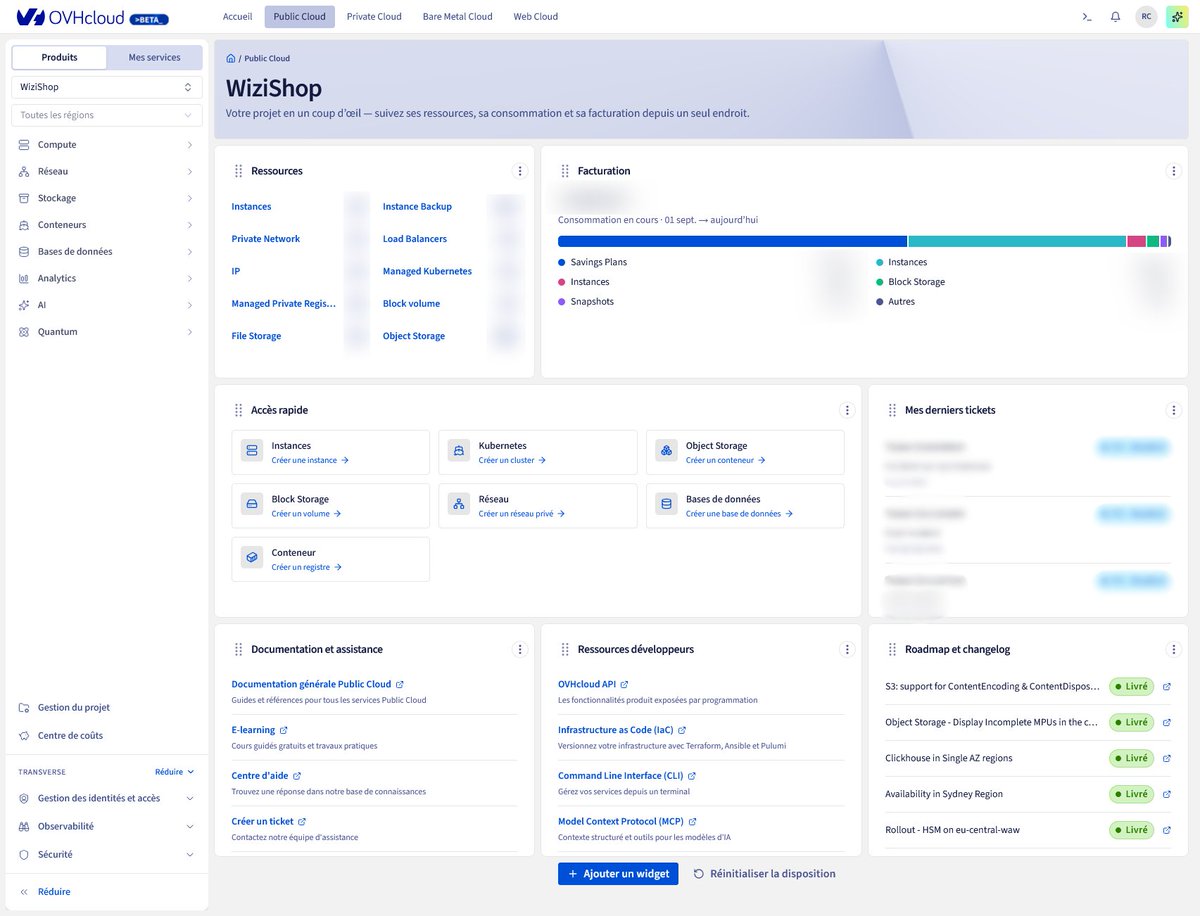Viewport: 1200px width, 916px height.
Task: Switch to Mes services toggle
Action: click(x=155, y=57)
